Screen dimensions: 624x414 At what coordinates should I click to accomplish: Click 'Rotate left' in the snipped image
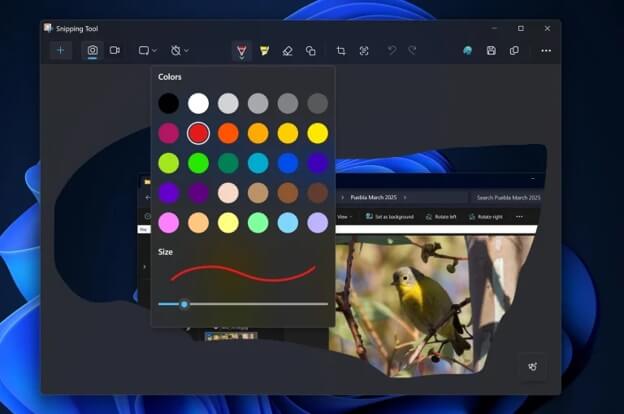tap(441, 217)
